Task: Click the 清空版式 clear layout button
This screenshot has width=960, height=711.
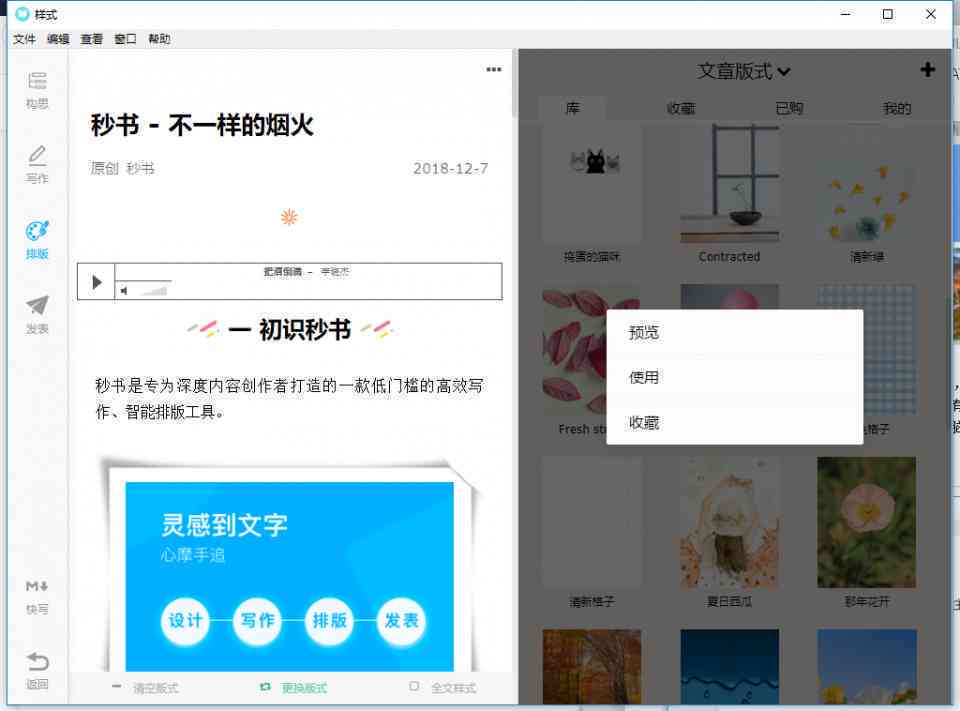Action: 146,688
